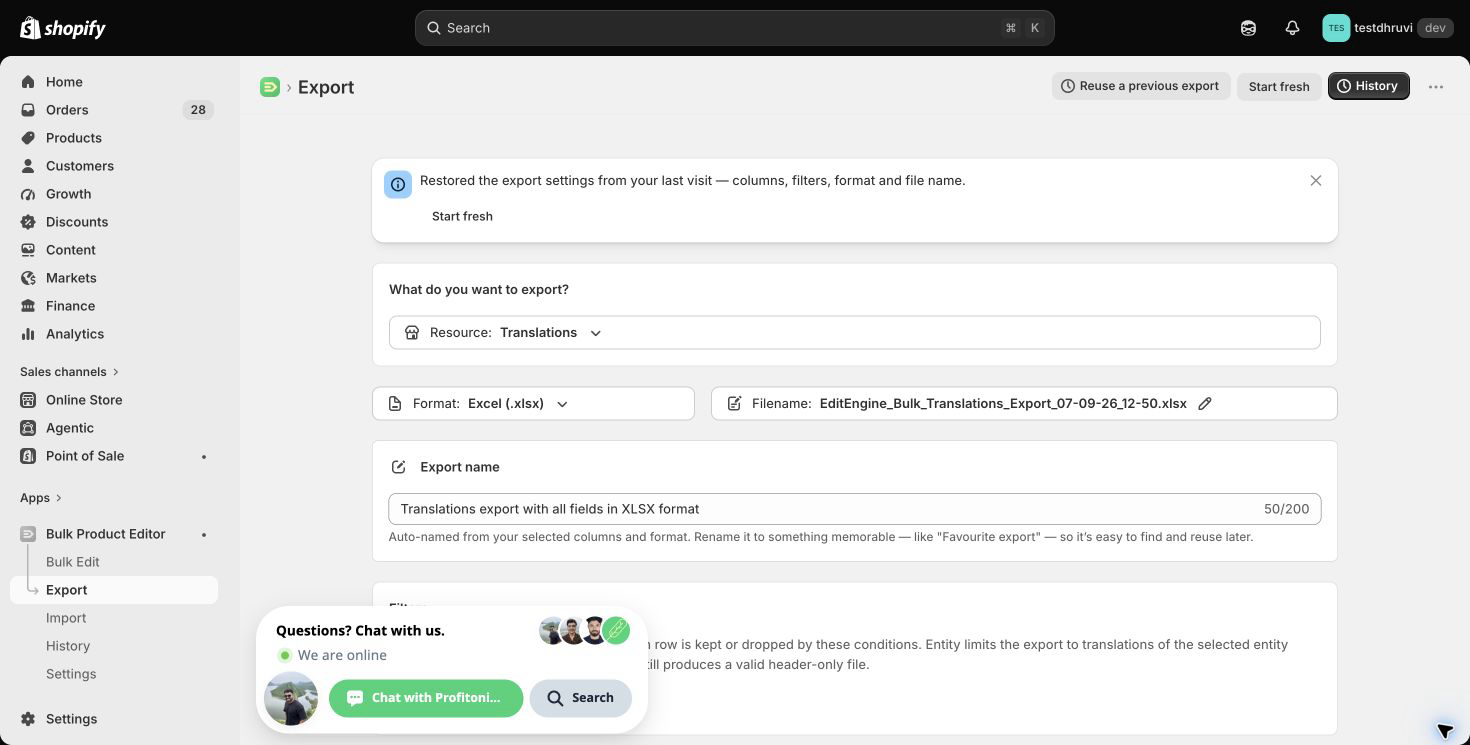The width and height of the screenshot is (1470, 745).
Task: Open the Format Excel (.xlsx) dropdown
Action: [x=533, y=404]
